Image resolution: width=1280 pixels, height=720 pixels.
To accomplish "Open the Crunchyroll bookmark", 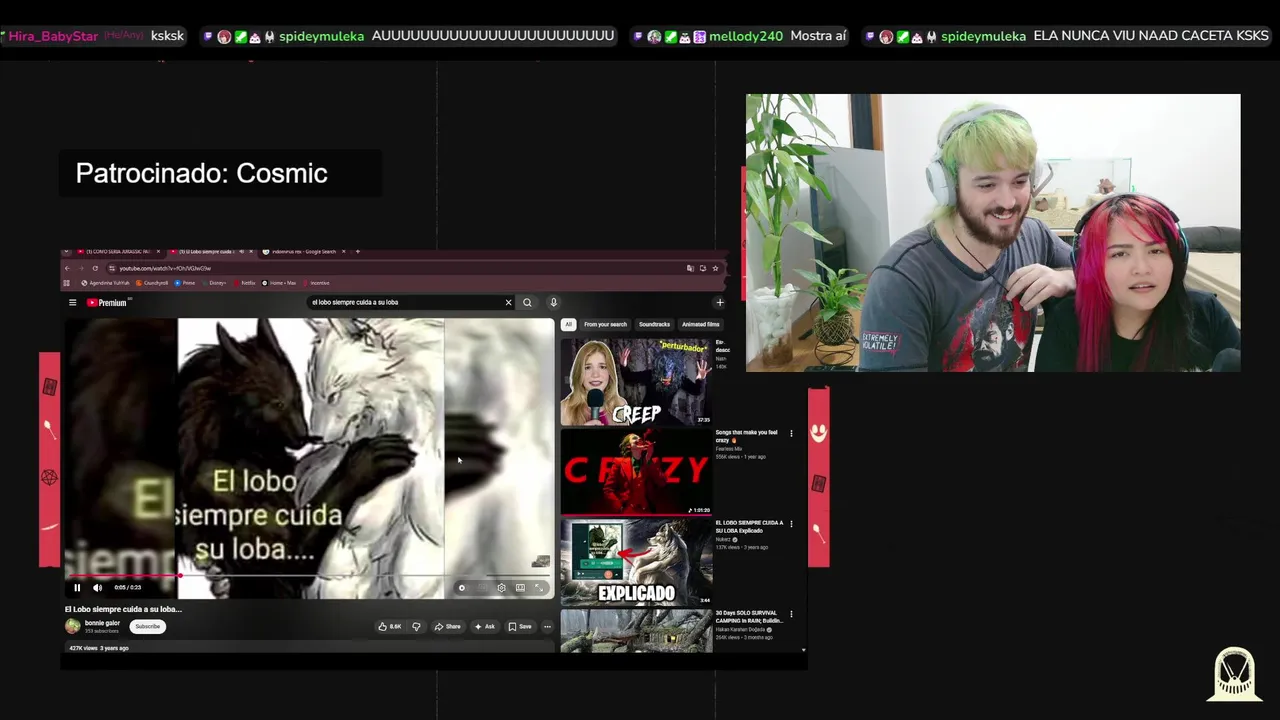I will coord(153,283).
